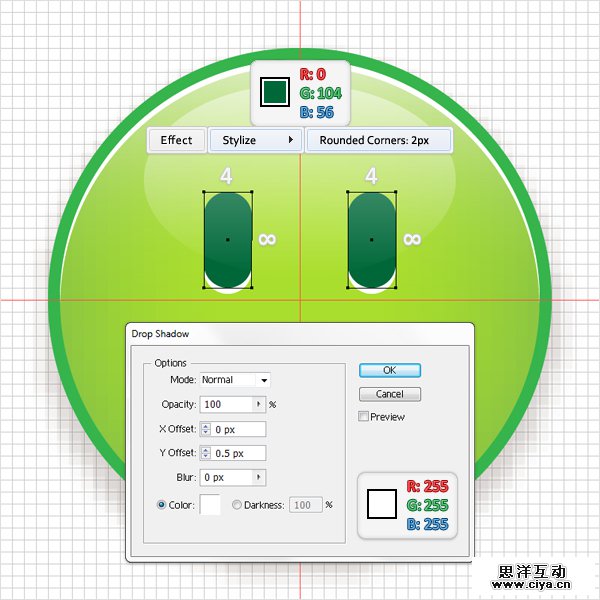
Task: Enable the Preview checkbox
Action: click(364, 417)
